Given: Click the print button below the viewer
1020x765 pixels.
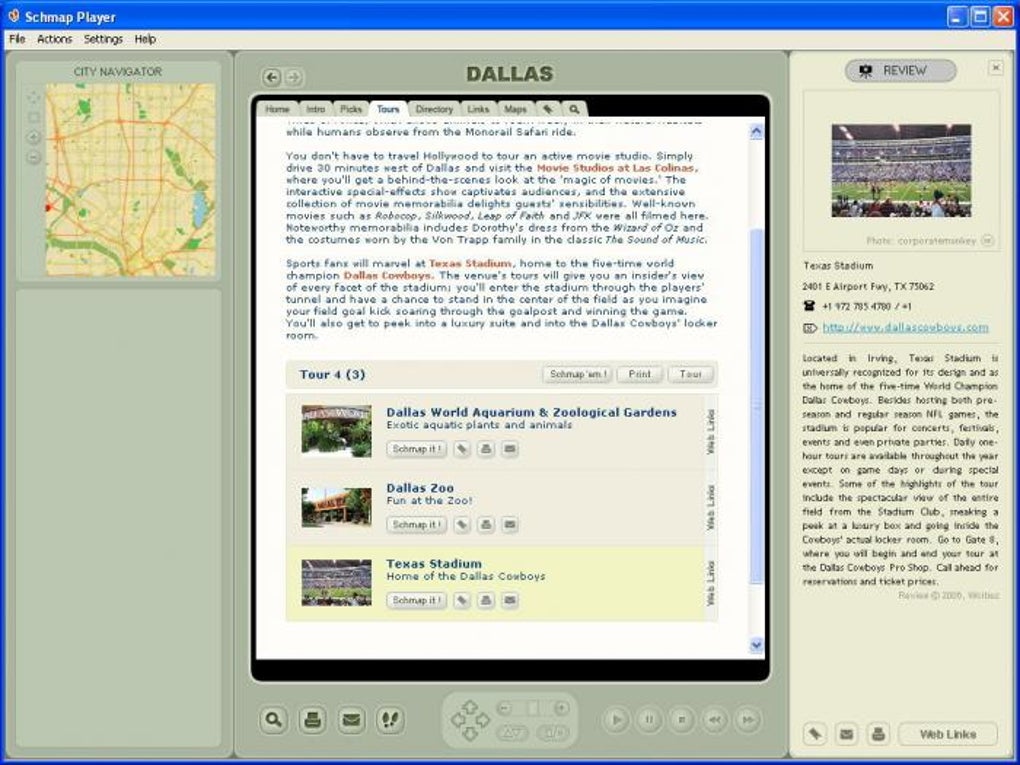Looking at the screenshot, I should coord(313,719).
